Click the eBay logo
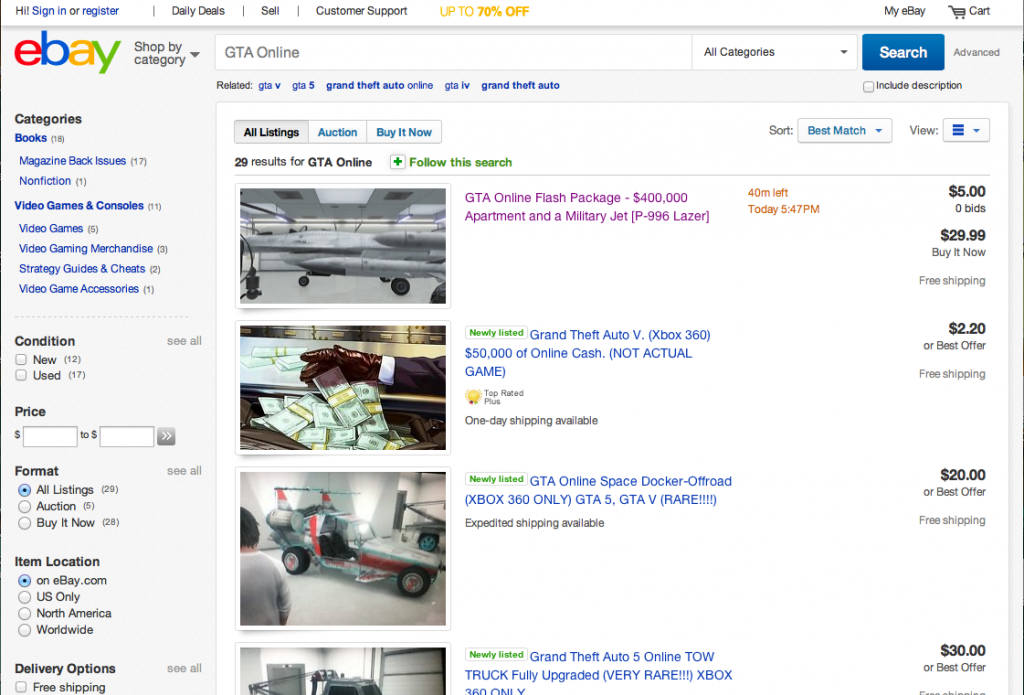 point(65,54)
